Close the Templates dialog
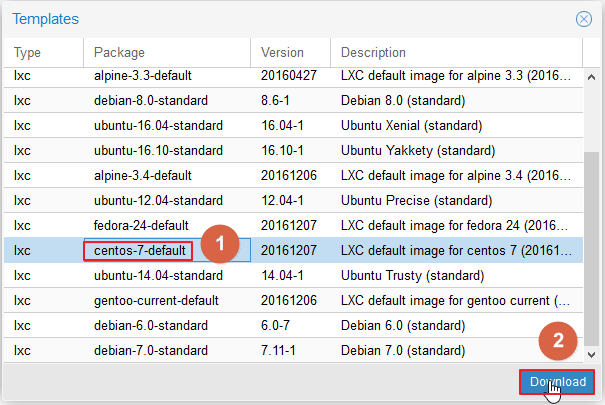Screen dimensions: 605x405 pyautogui.click(x=583, y=19)
